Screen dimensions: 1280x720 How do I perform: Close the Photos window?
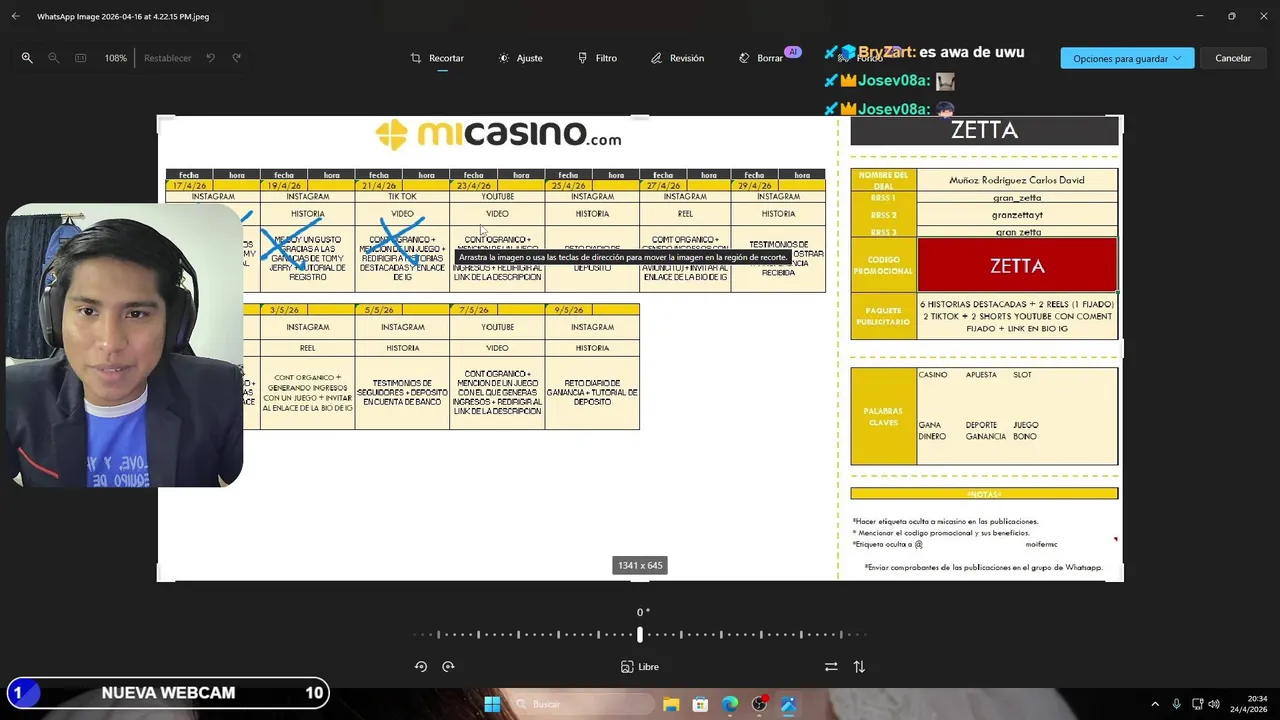[1262, 16]
